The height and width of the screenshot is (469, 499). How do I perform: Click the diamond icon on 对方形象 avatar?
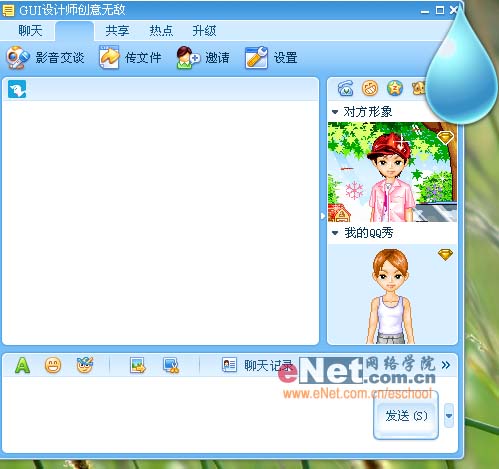446,137
